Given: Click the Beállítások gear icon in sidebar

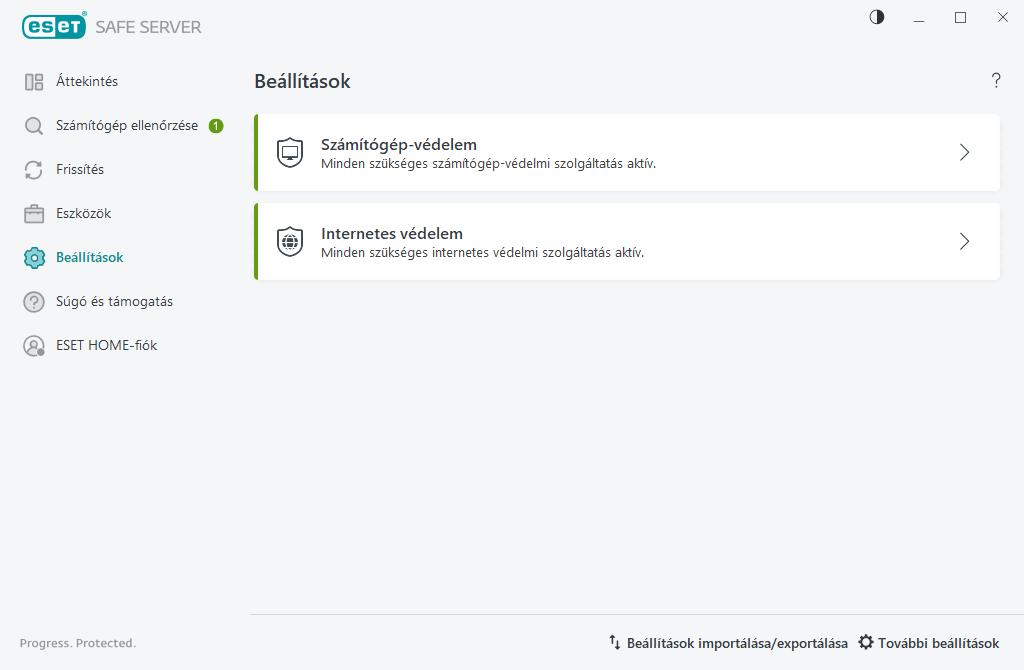Looking at the screenshot, I should [x=34, y=258].
